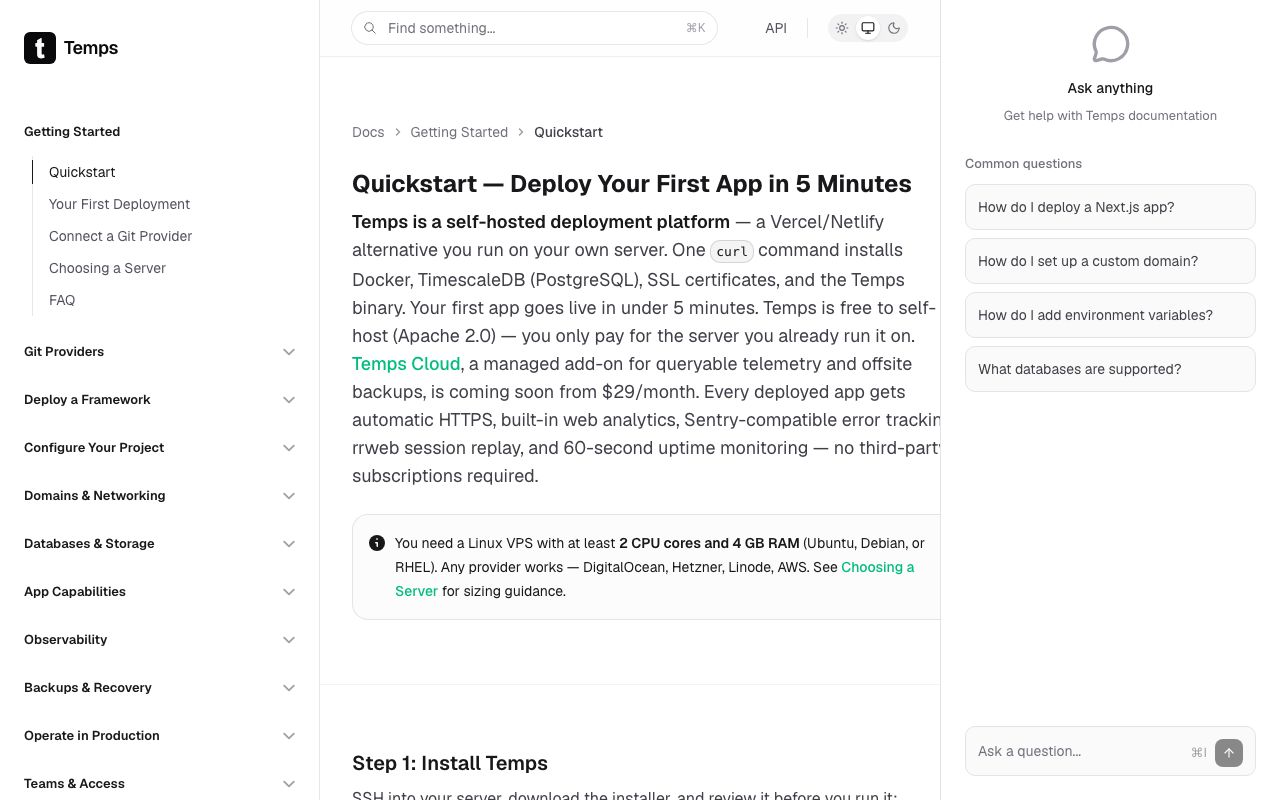Click the Getting Started breadcrumb
The width and height of the screenshot is (1280, 800).
tap(459, 132)
